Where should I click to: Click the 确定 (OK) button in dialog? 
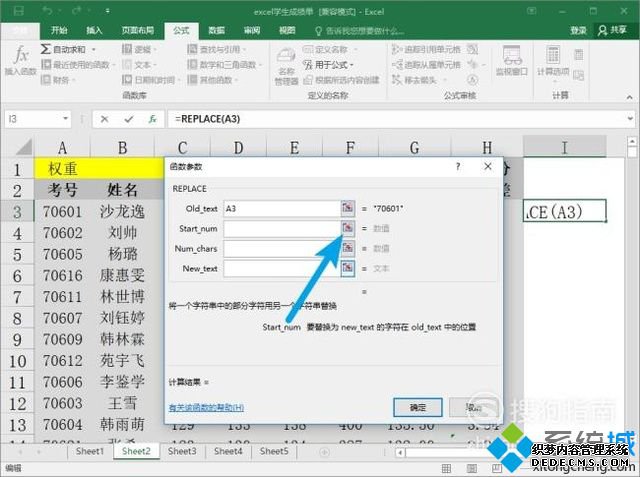[x=418, y=407]
